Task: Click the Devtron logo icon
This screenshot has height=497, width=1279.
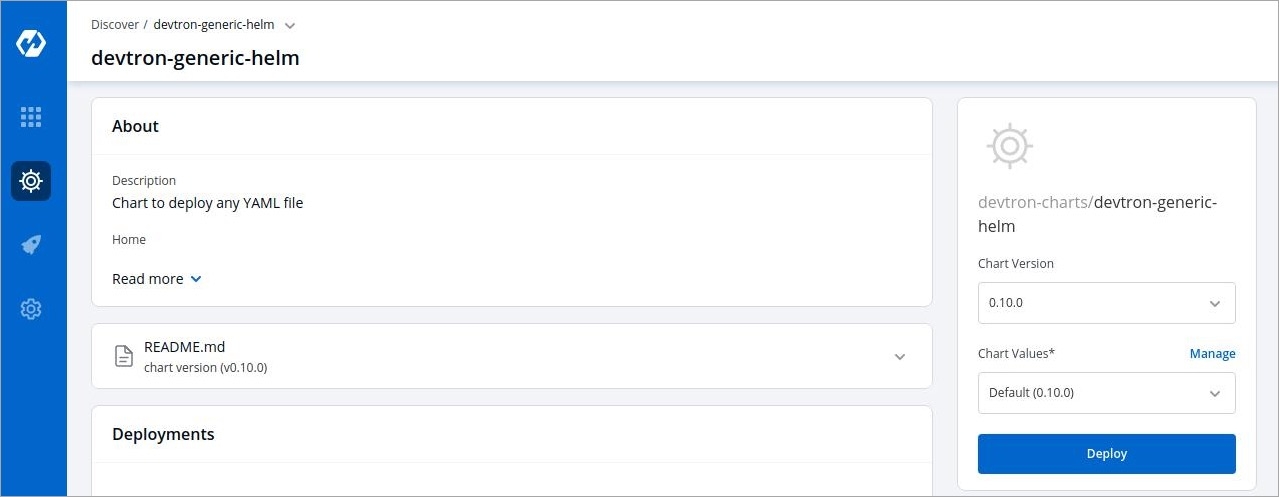Action: [31, 44]
